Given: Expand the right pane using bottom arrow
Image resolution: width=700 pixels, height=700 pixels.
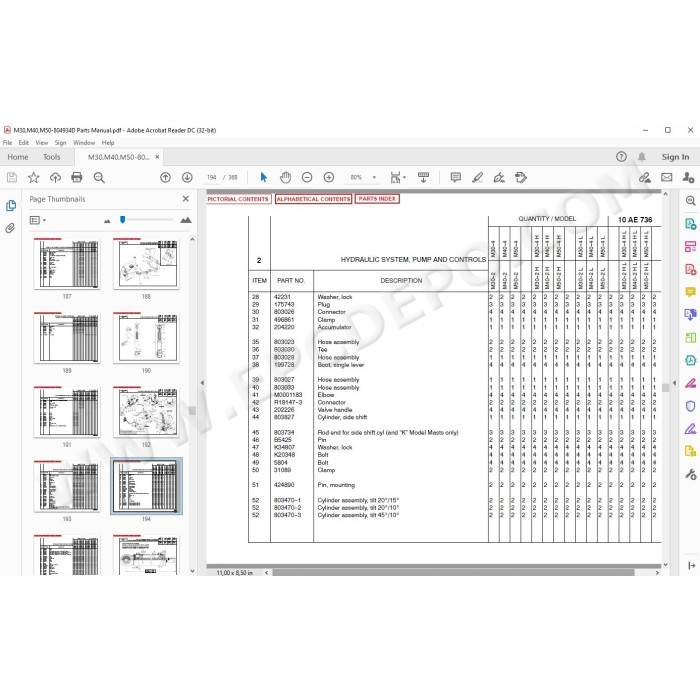Looking at the screenshot, I should click(691, 566).
